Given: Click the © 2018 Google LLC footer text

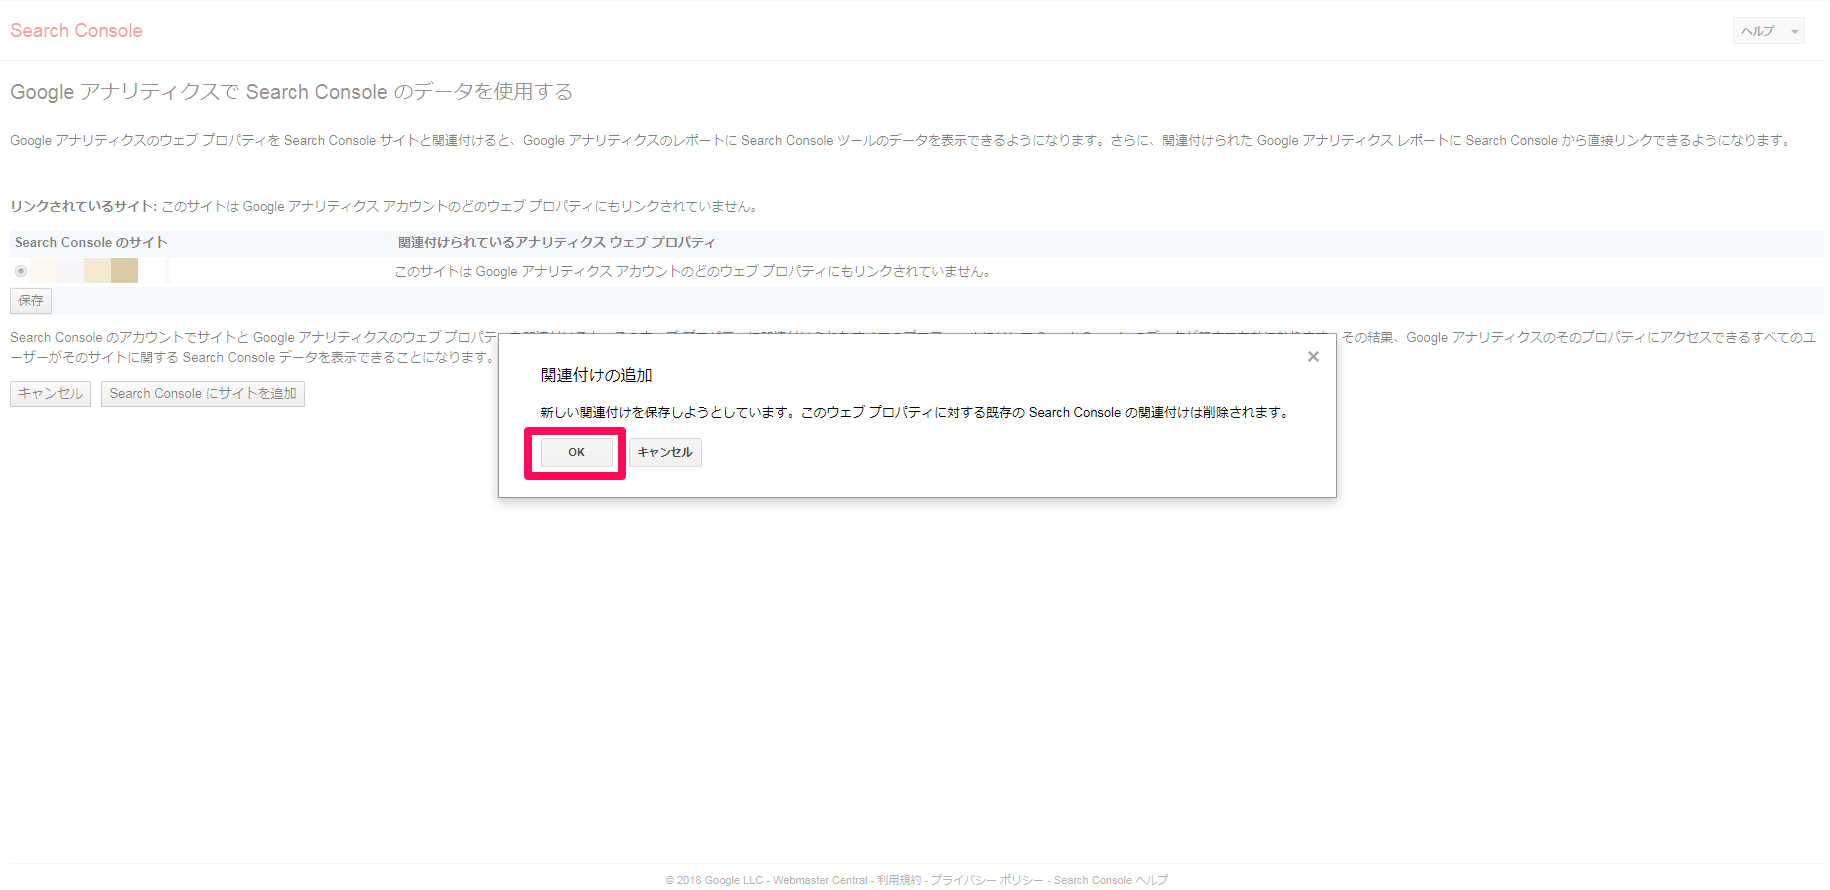Looking at the screenshot, I should pyautogui.click(x=714, y=880).
